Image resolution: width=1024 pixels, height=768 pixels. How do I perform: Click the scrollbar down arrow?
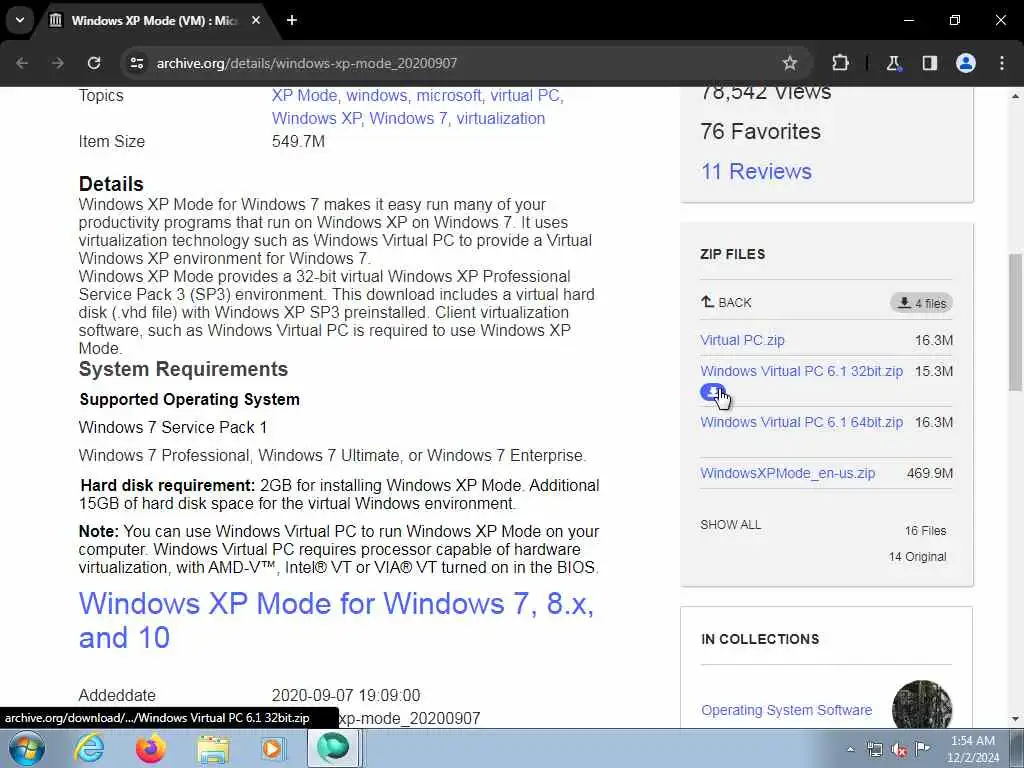pyautogui.click(x=1016, y=720)
